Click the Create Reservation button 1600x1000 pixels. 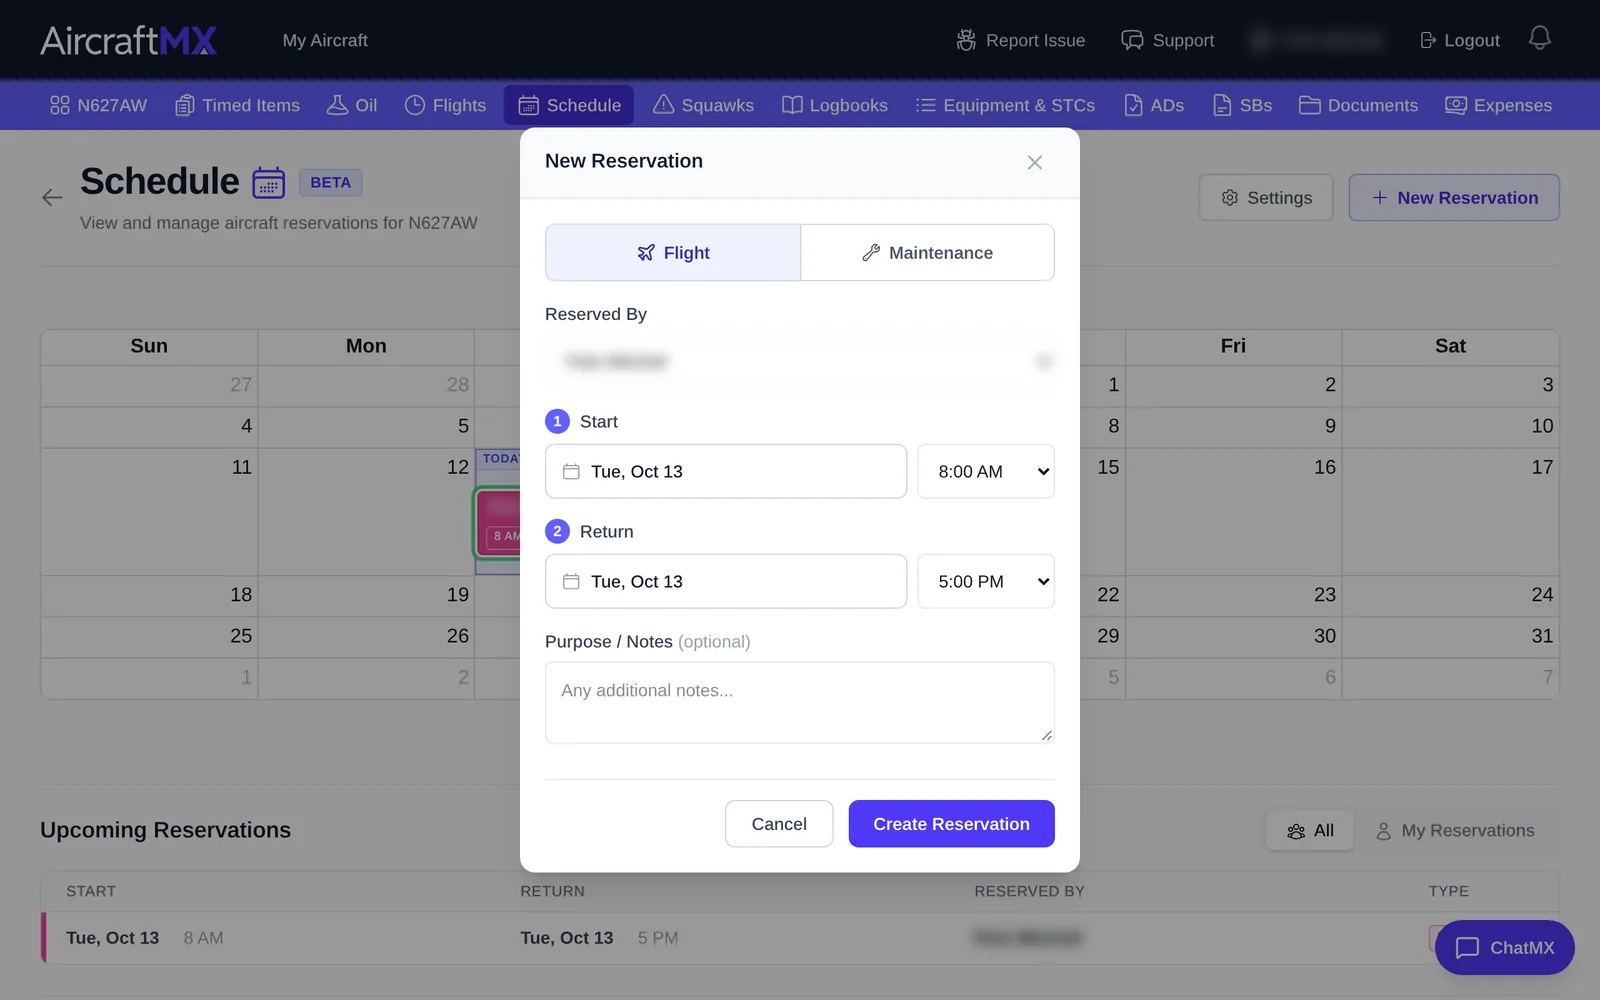coord(951,824)
